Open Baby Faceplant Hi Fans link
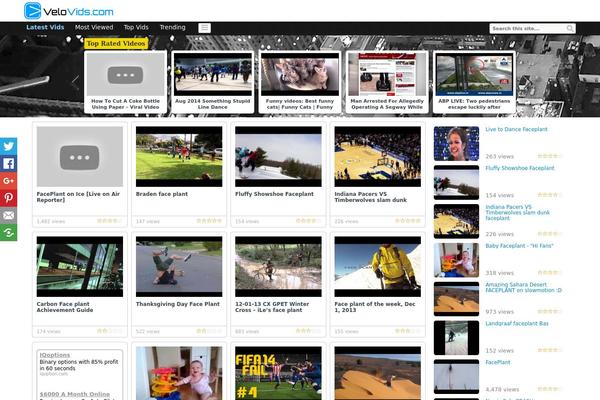Image resolution: width=600 pixels, height=400 pixels. click(x=519, y=246)
